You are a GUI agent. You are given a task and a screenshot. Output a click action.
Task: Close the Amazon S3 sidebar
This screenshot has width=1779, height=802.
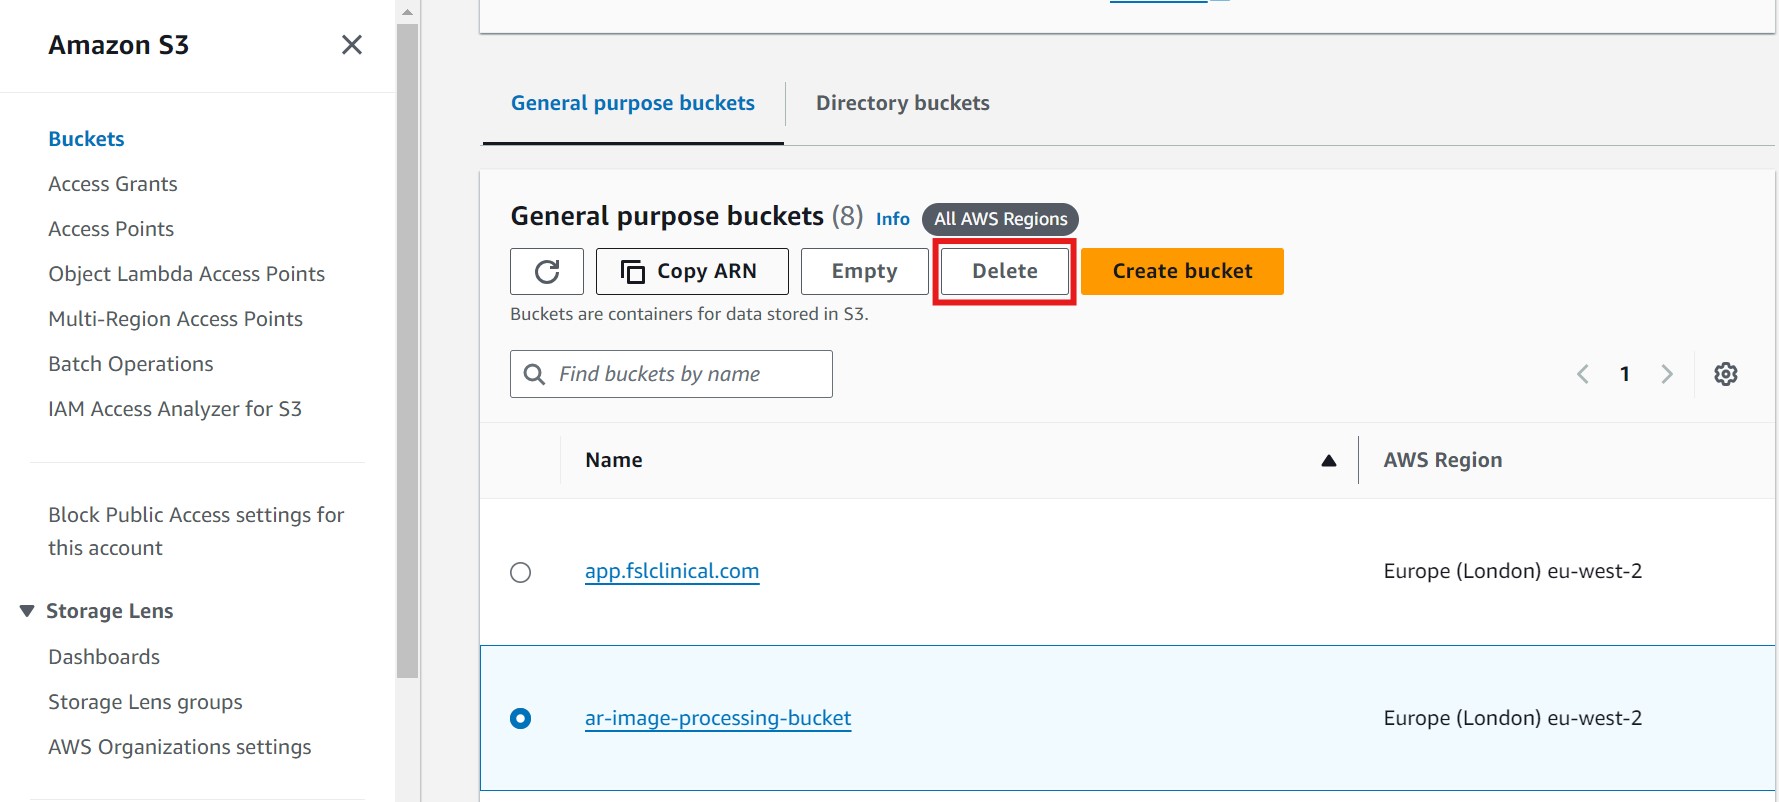[351, 45]
